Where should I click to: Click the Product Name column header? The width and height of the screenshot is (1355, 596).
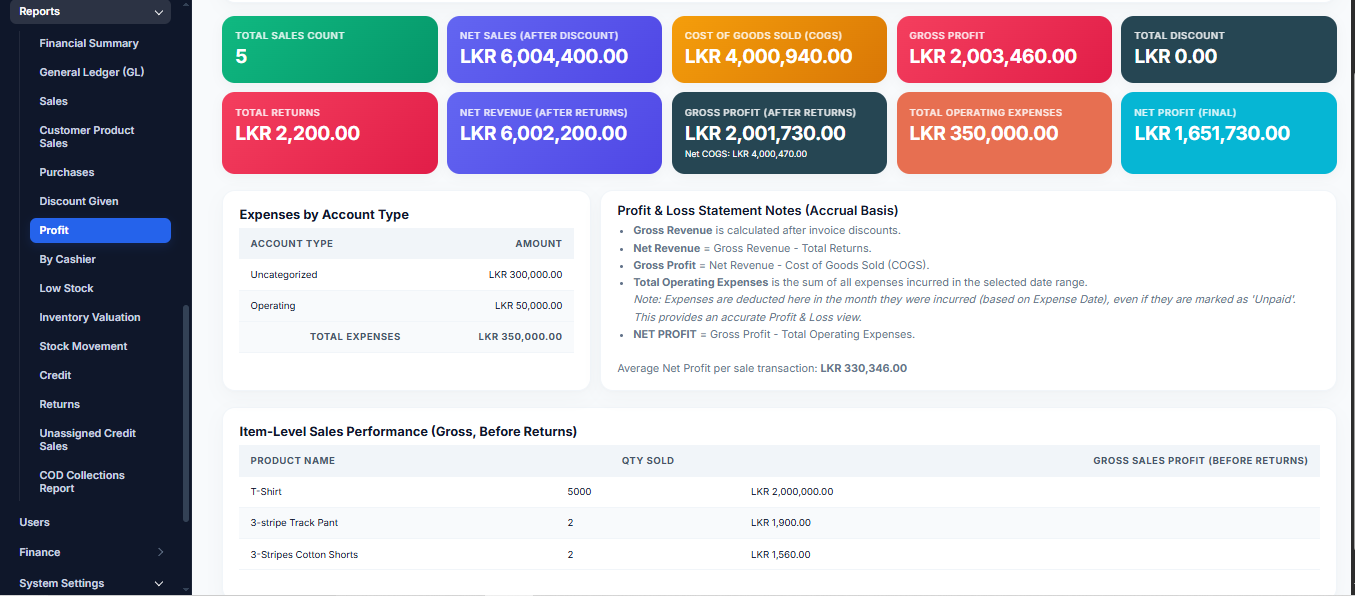click(293, 461)
